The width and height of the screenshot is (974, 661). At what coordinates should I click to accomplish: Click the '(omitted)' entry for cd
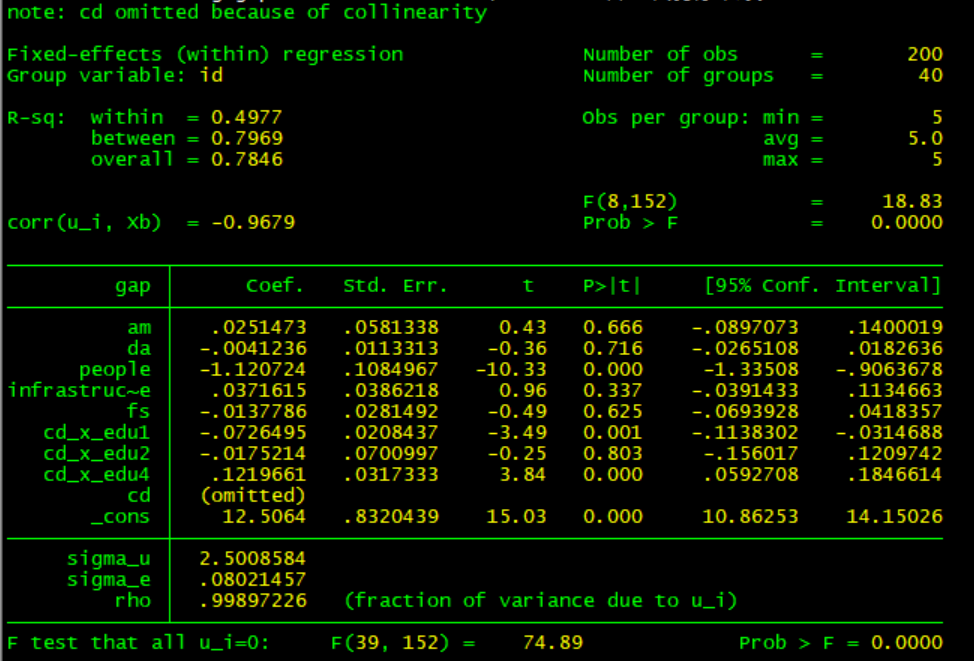point(253,496)
